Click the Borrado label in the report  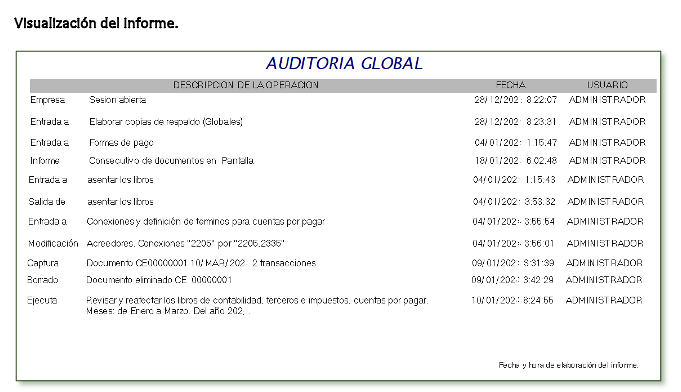[x=43, y=280]
